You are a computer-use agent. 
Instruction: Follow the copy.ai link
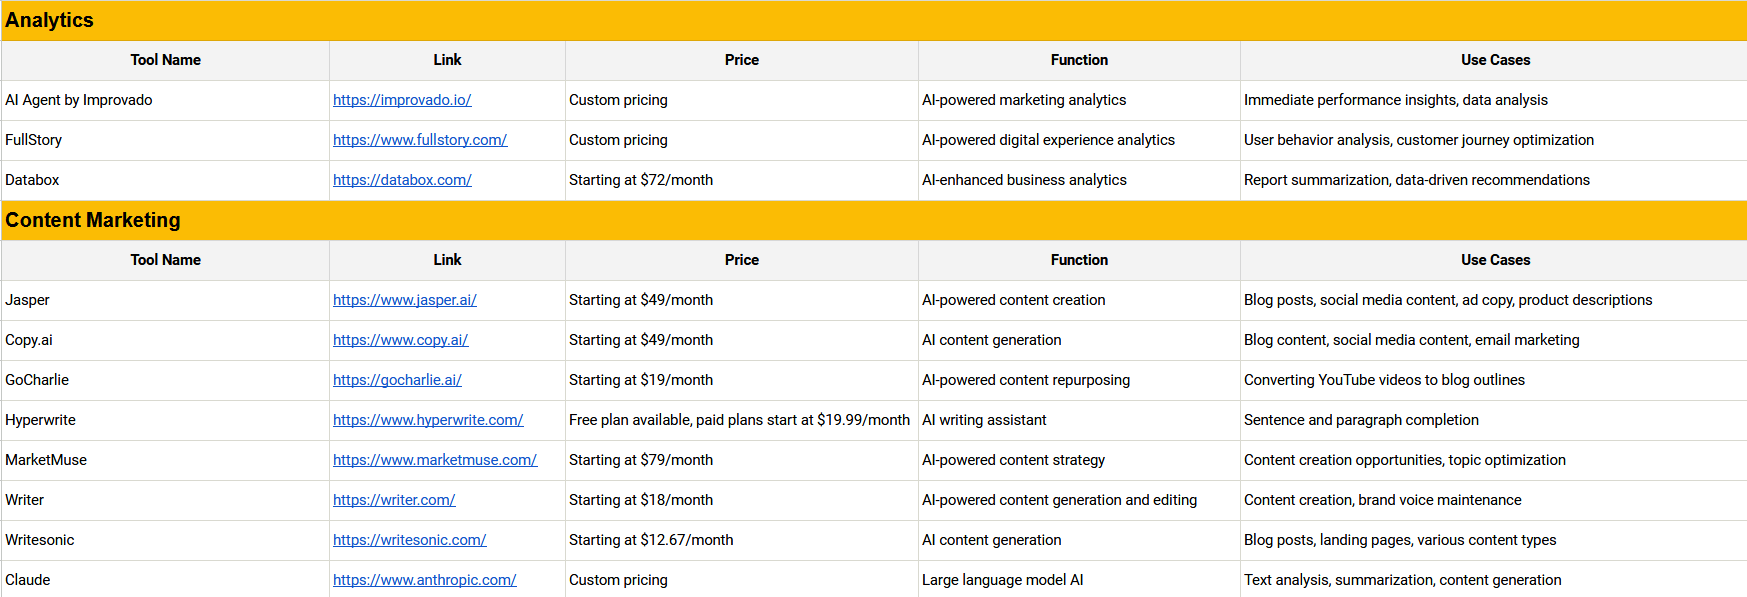pos(401,340)
